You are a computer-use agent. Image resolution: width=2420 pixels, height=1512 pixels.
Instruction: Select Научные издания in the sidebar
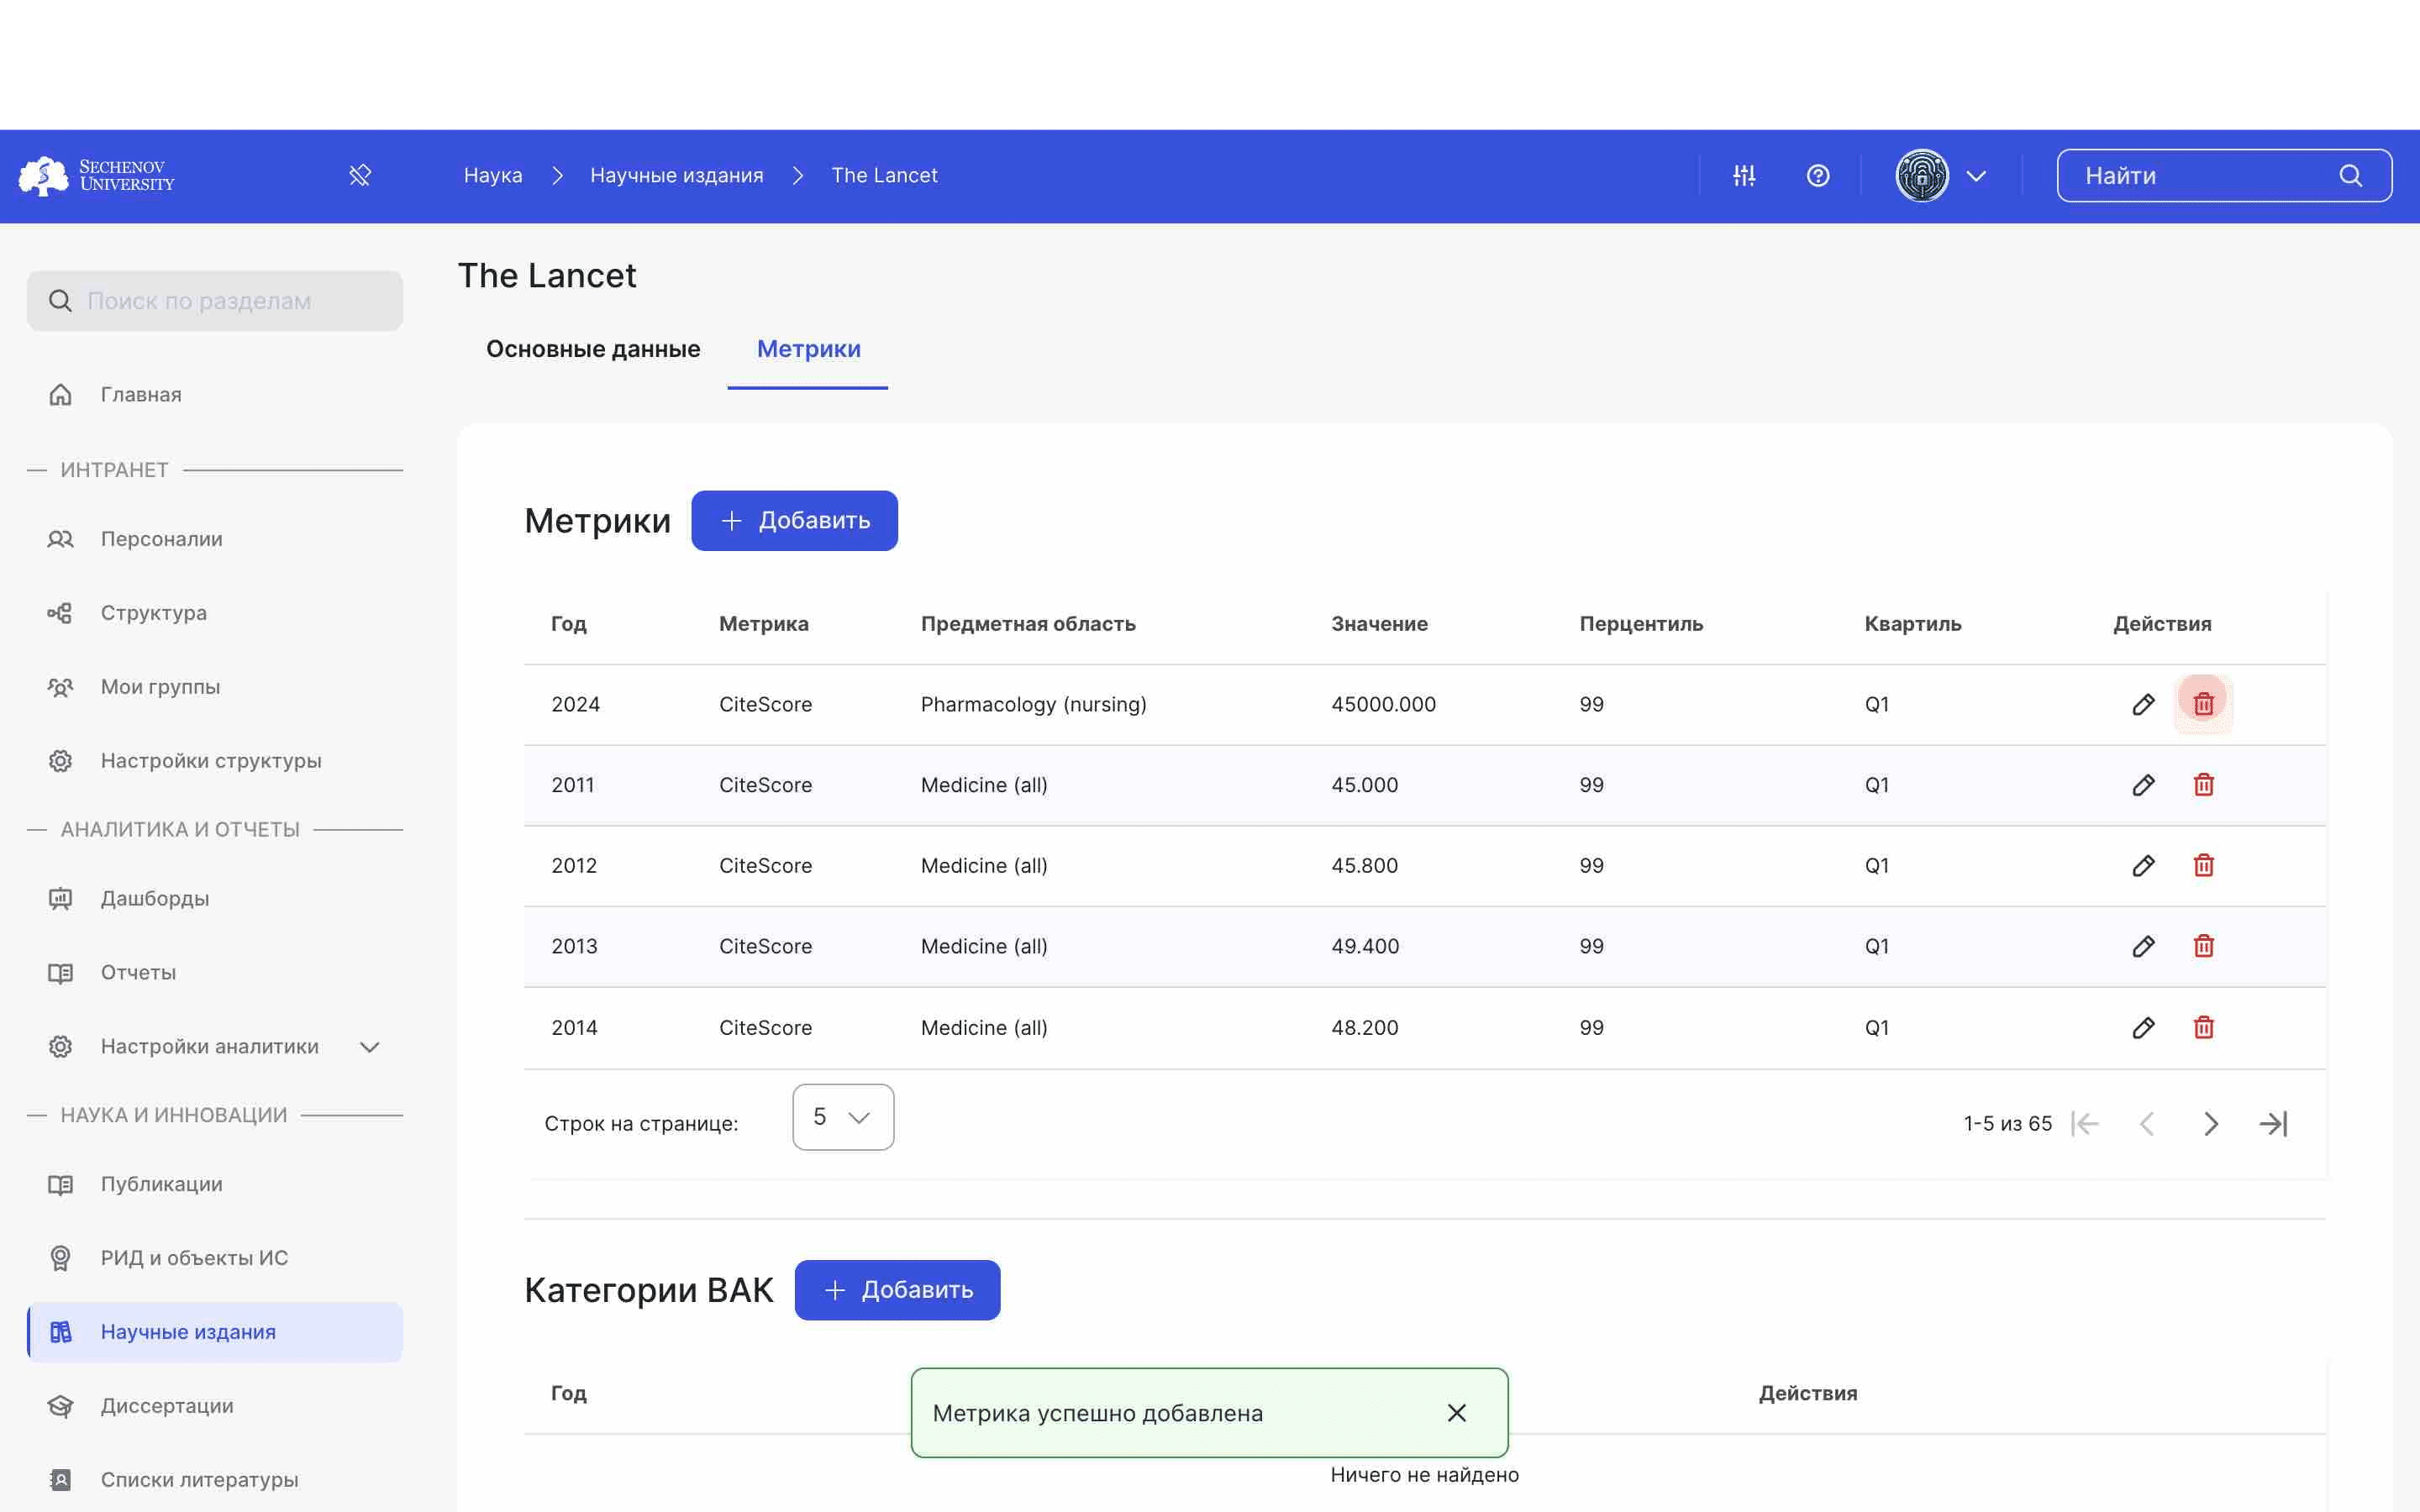215,1332
